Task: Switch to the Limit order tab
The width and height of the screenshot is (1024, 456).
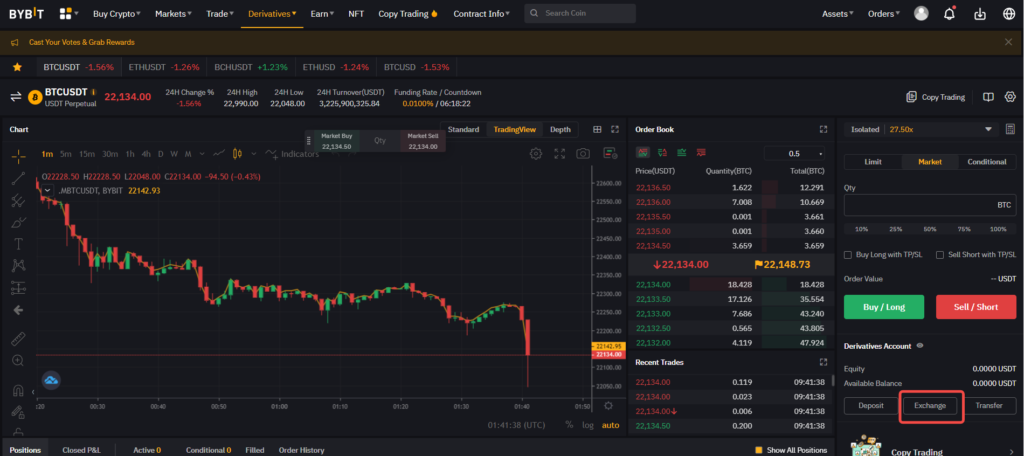Action: pyautogui.click(x=873, y=161)
